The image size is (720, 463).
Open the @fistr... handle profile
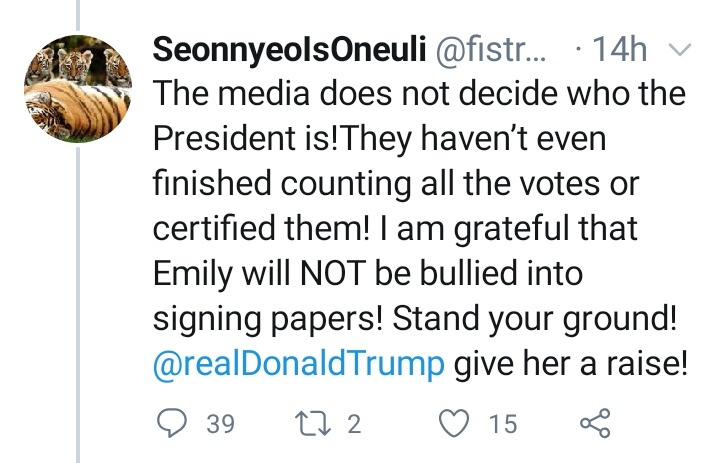490,49
